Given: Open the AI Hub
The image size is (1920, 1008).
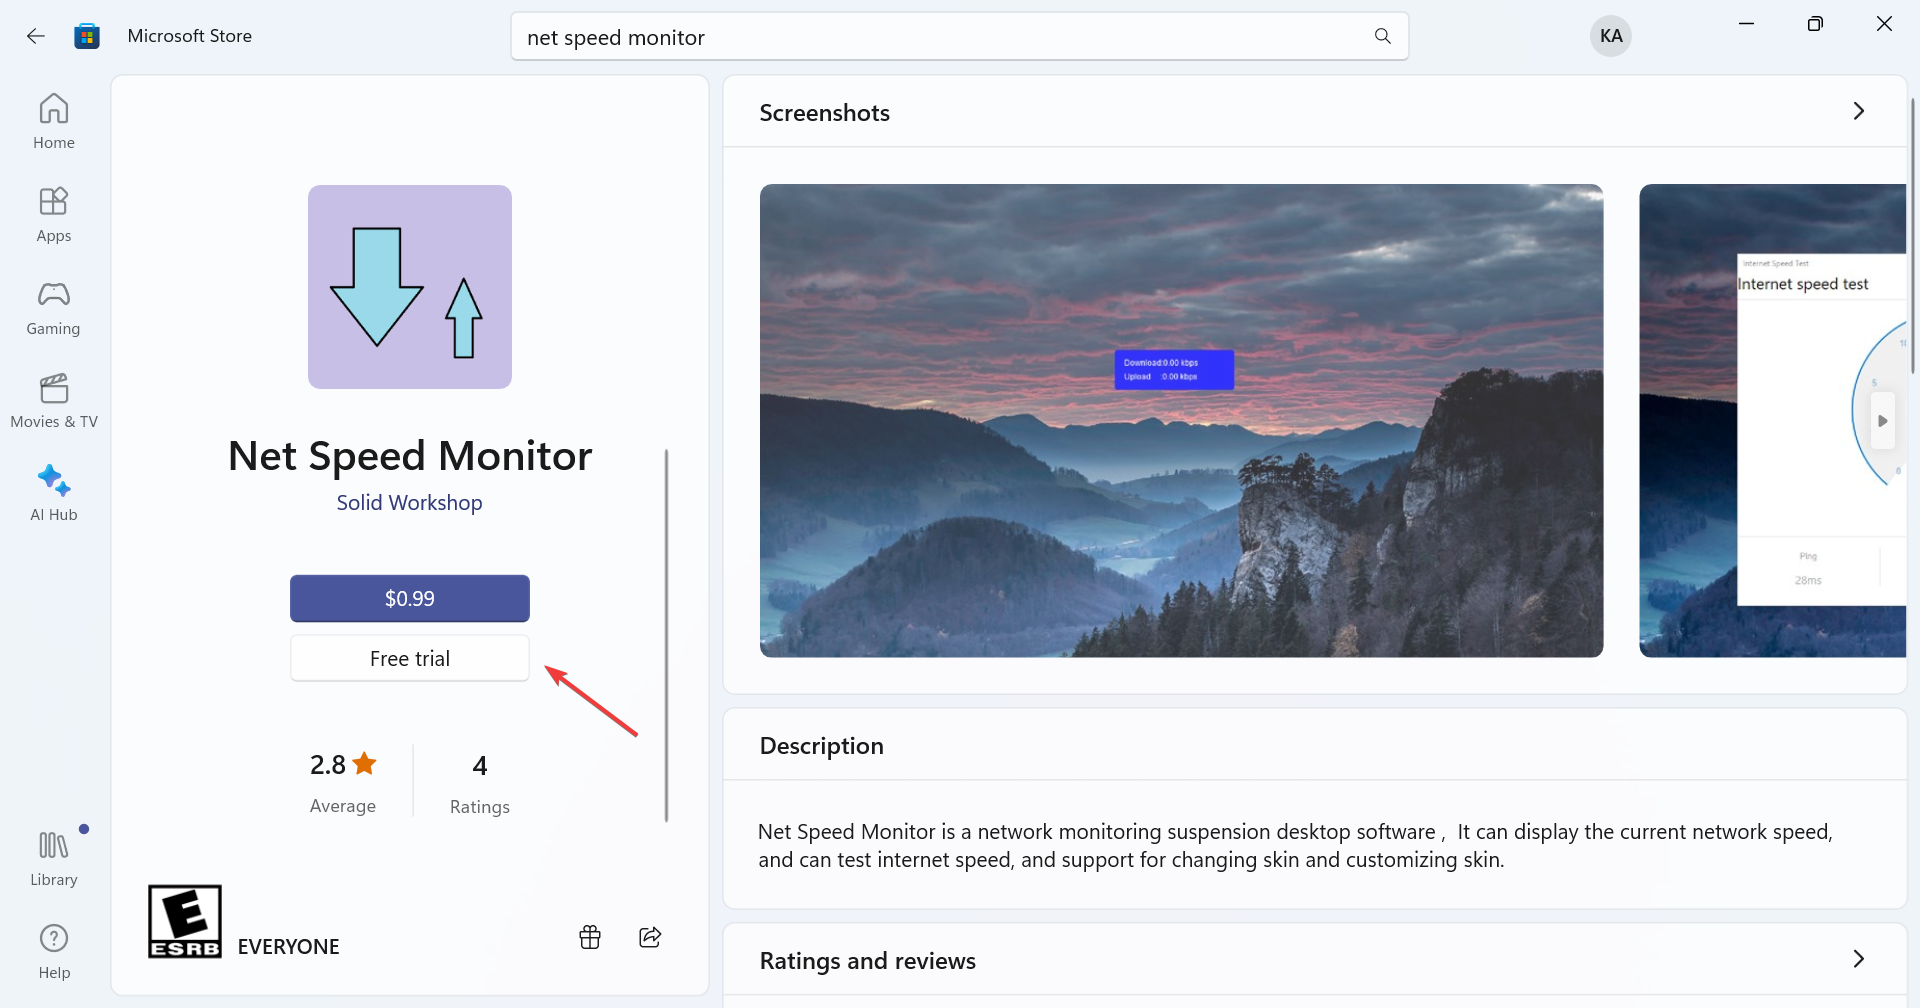Looking at the screenshot, I should pyautogui.click(x=53, y=491).
